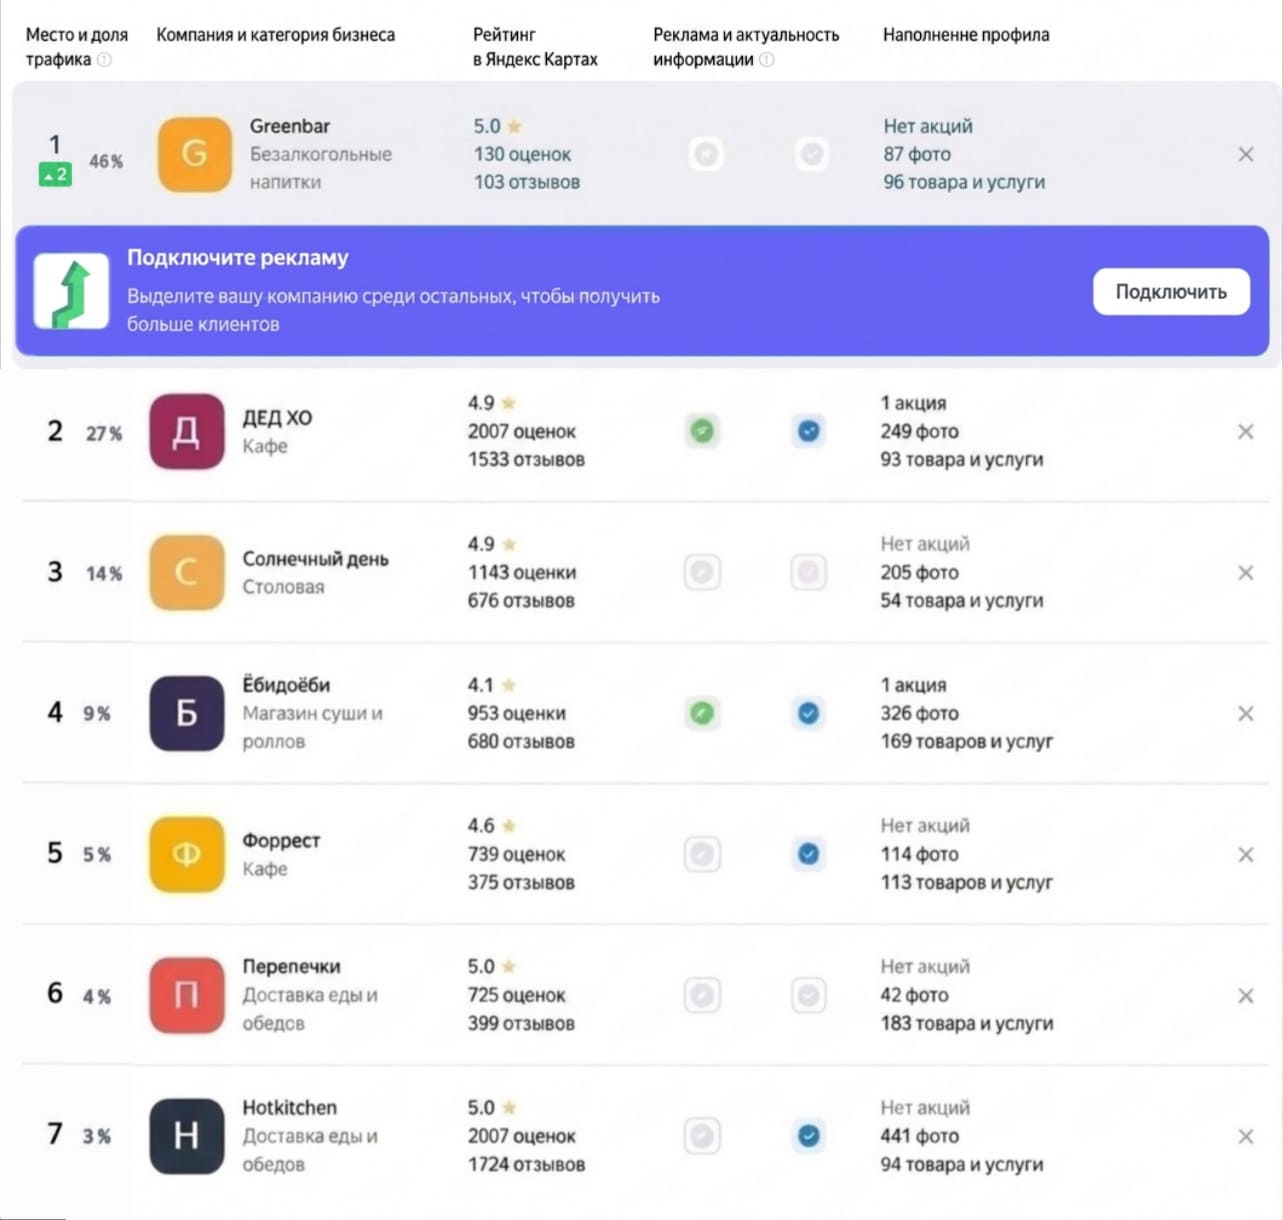The image size is (1283, 1220).
Task: Click the Солнечный день C logo
Action: (186, 572)
